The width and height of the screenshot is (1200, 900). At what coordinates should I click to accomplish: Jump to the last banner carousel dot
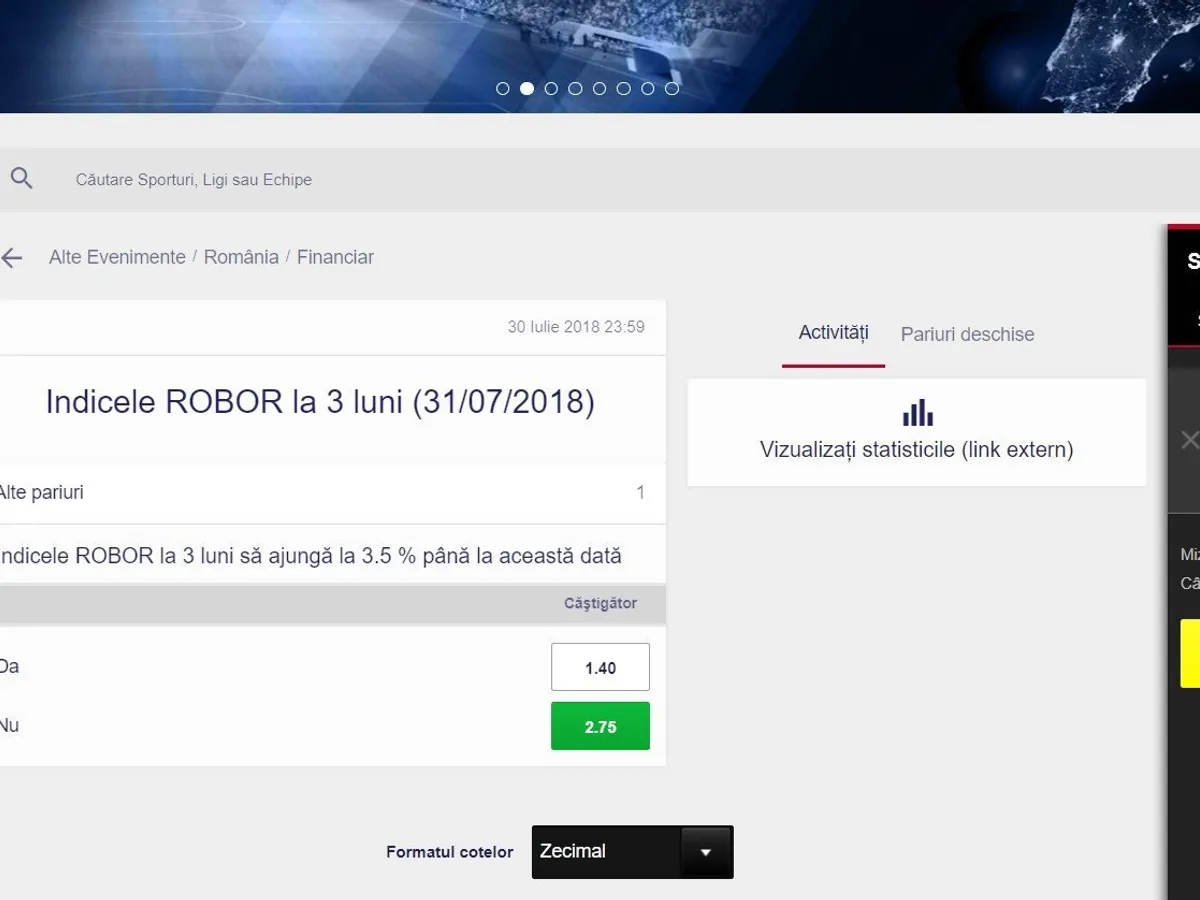click(672, 88)
